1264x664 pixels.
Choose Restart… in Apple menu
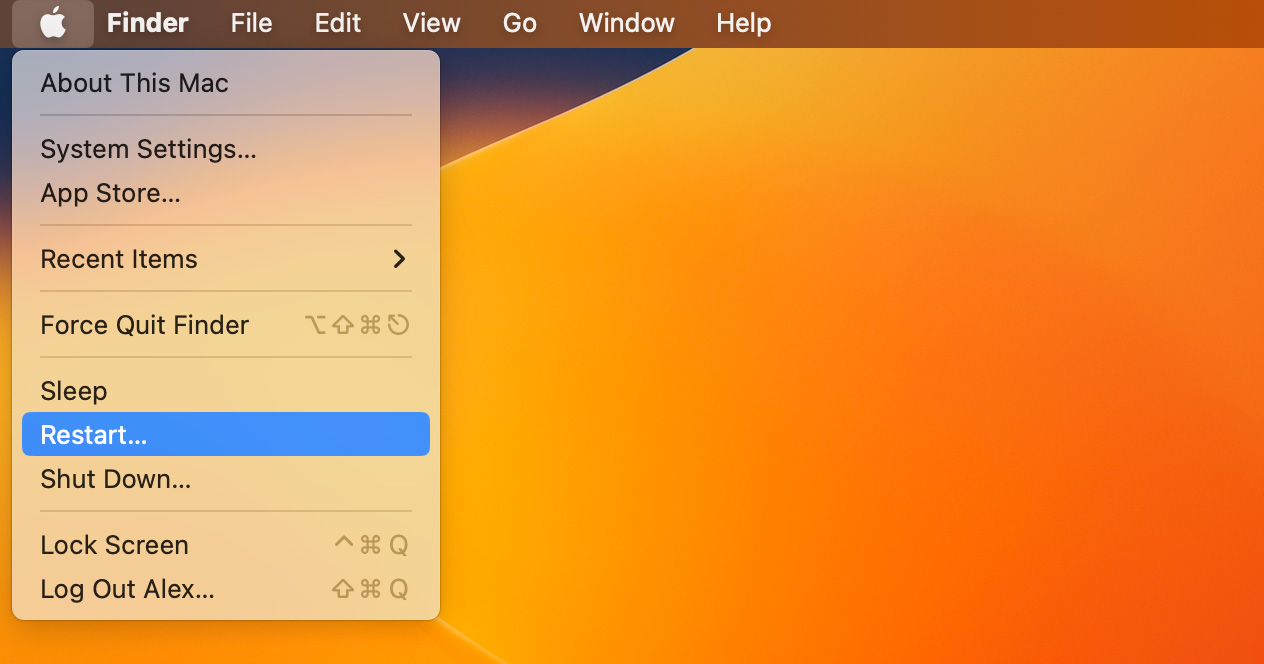pyautogui.click(x=226, y=434)
